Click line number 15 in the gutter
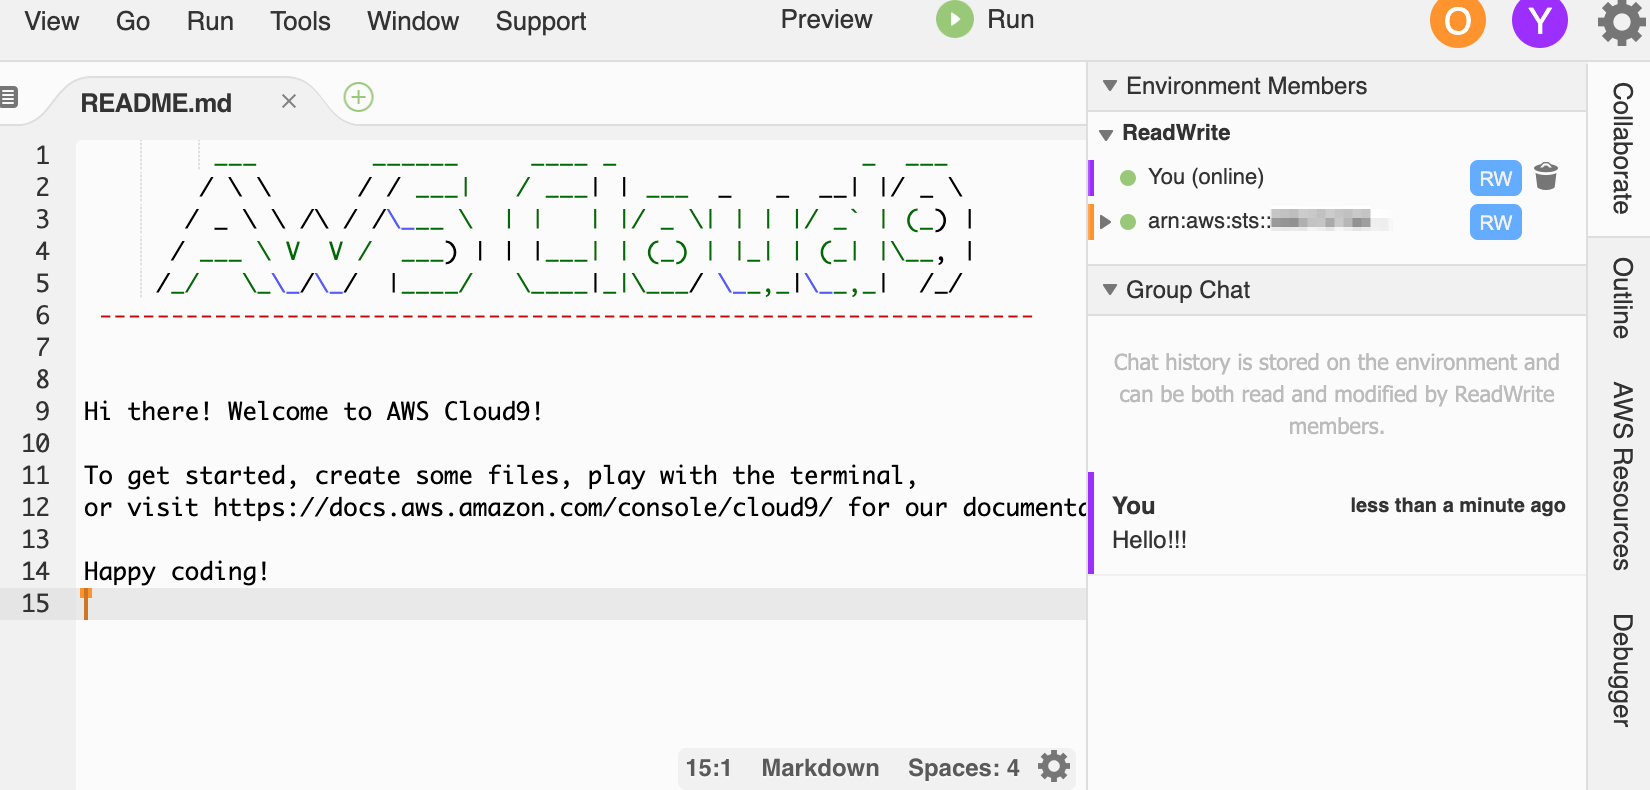 click(35, 603)
